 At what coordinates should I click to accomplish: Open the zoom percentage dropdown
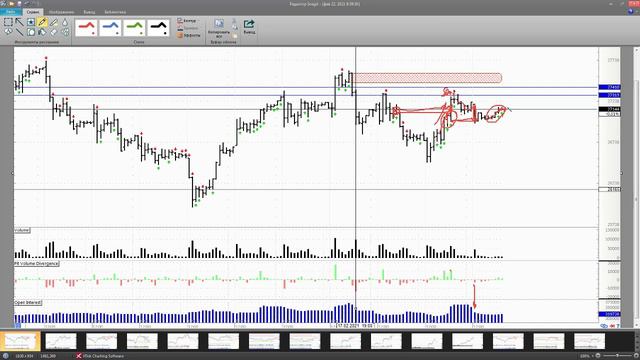pyautogui.click(x=586, y=356)
